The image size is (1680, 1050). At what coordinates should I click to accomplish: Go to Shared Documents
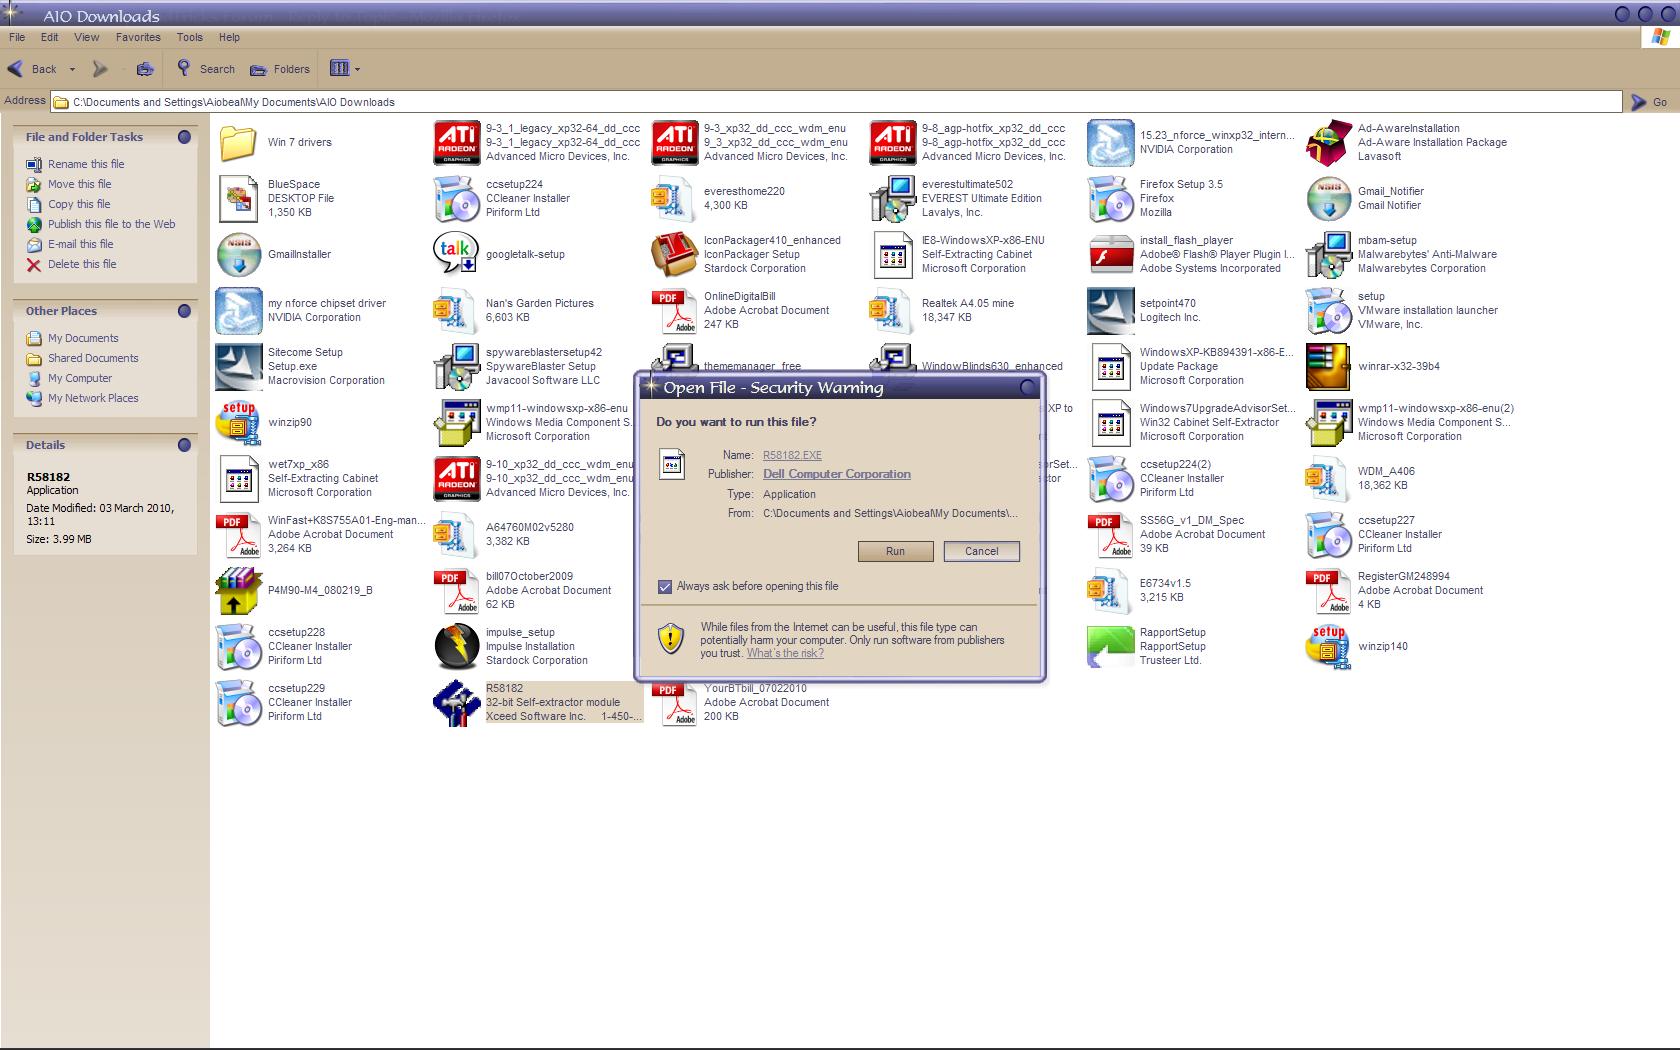pos(93,358)
